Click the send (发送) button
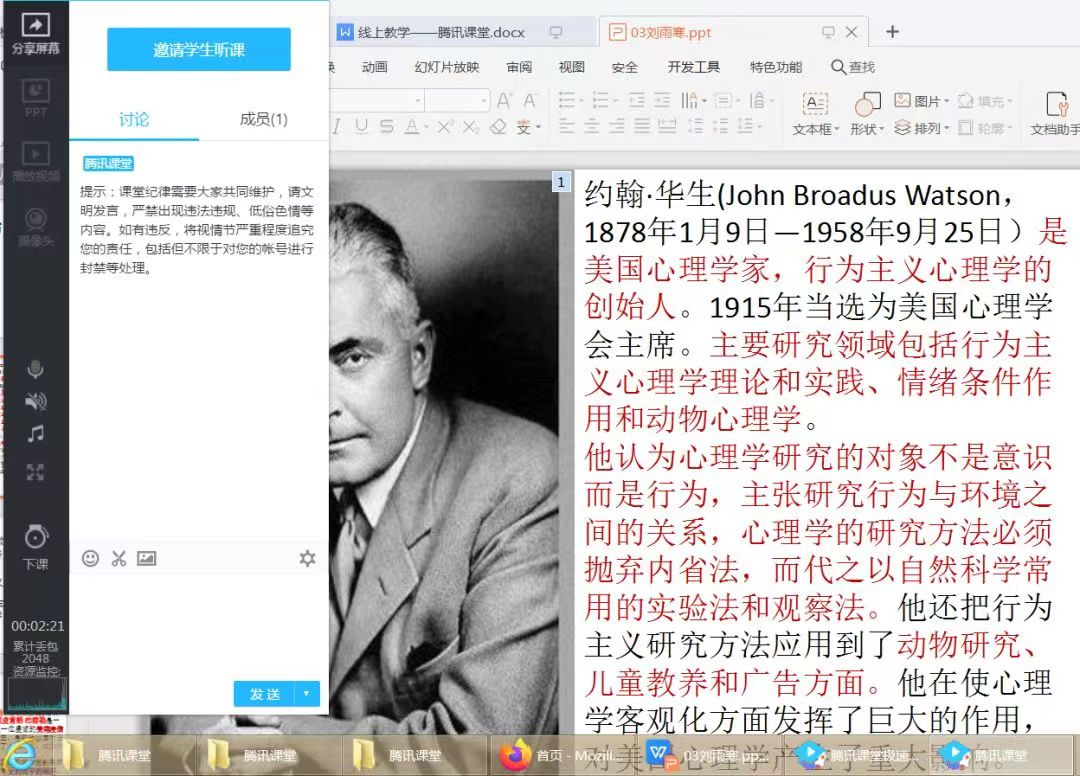Screen dimensions: 1080x776 264,694
